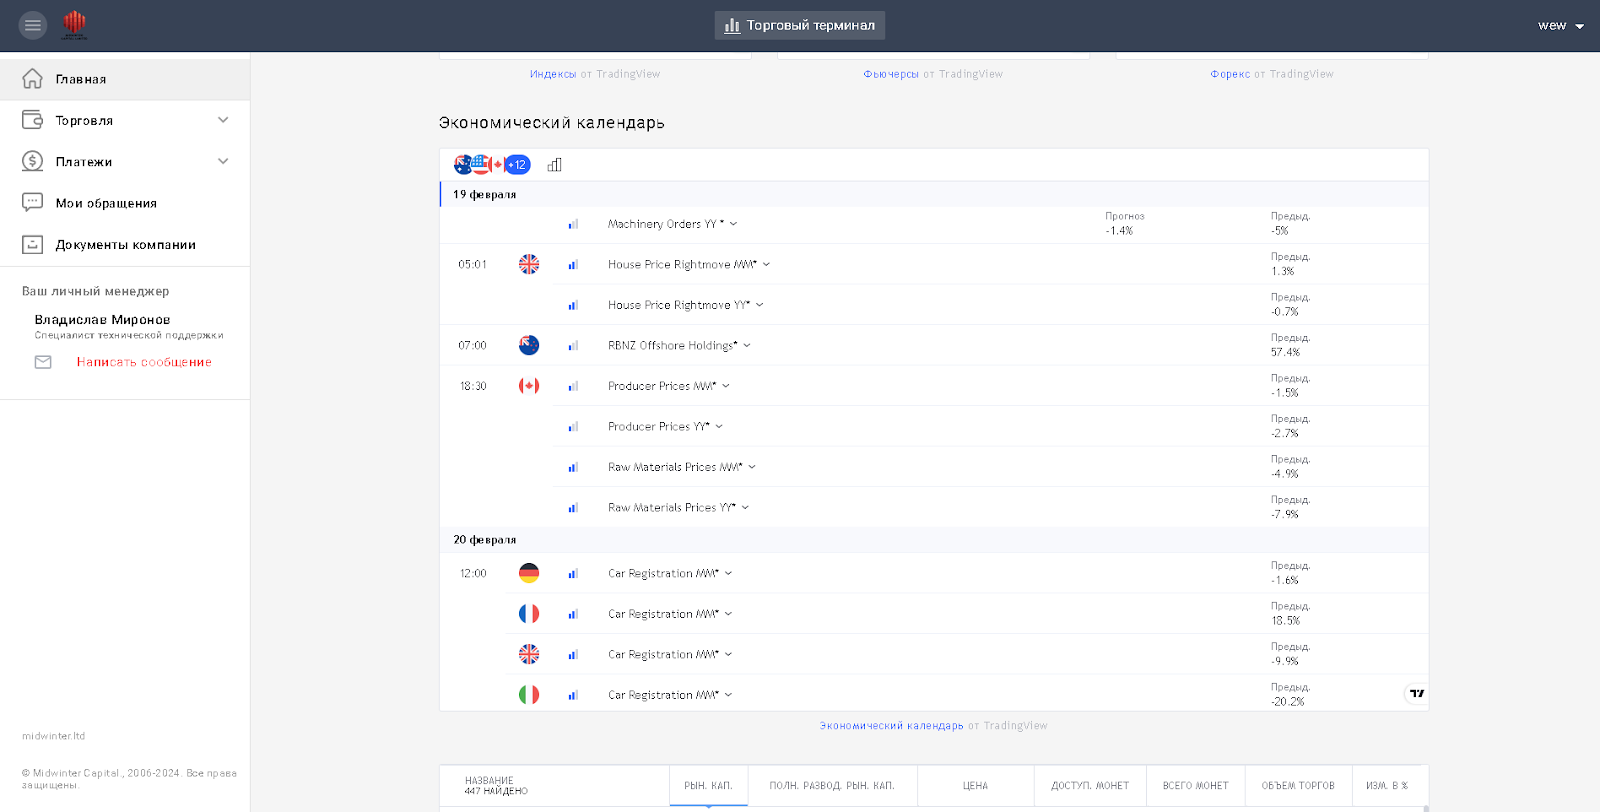The image size is (1600, 812).
Task: Click the Главная home icon
Action: pyautogui.click(x=32, y=78)
